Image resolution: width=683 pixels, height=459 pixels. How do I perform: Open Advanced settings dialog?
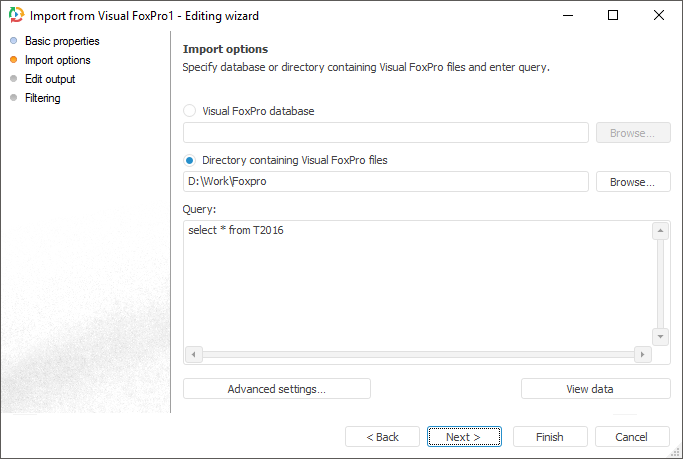point(276,389)
